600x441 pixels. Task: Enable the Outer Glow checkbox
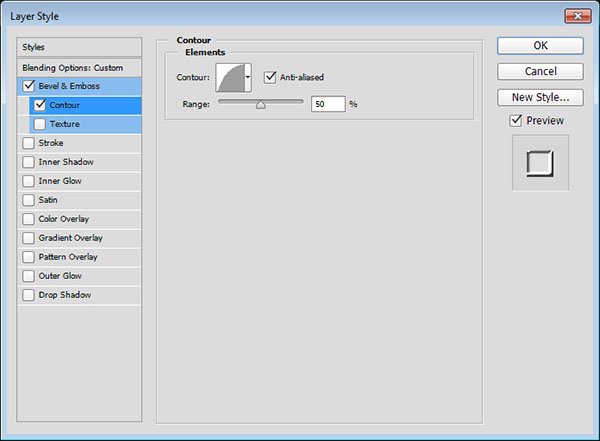point(28,276)
